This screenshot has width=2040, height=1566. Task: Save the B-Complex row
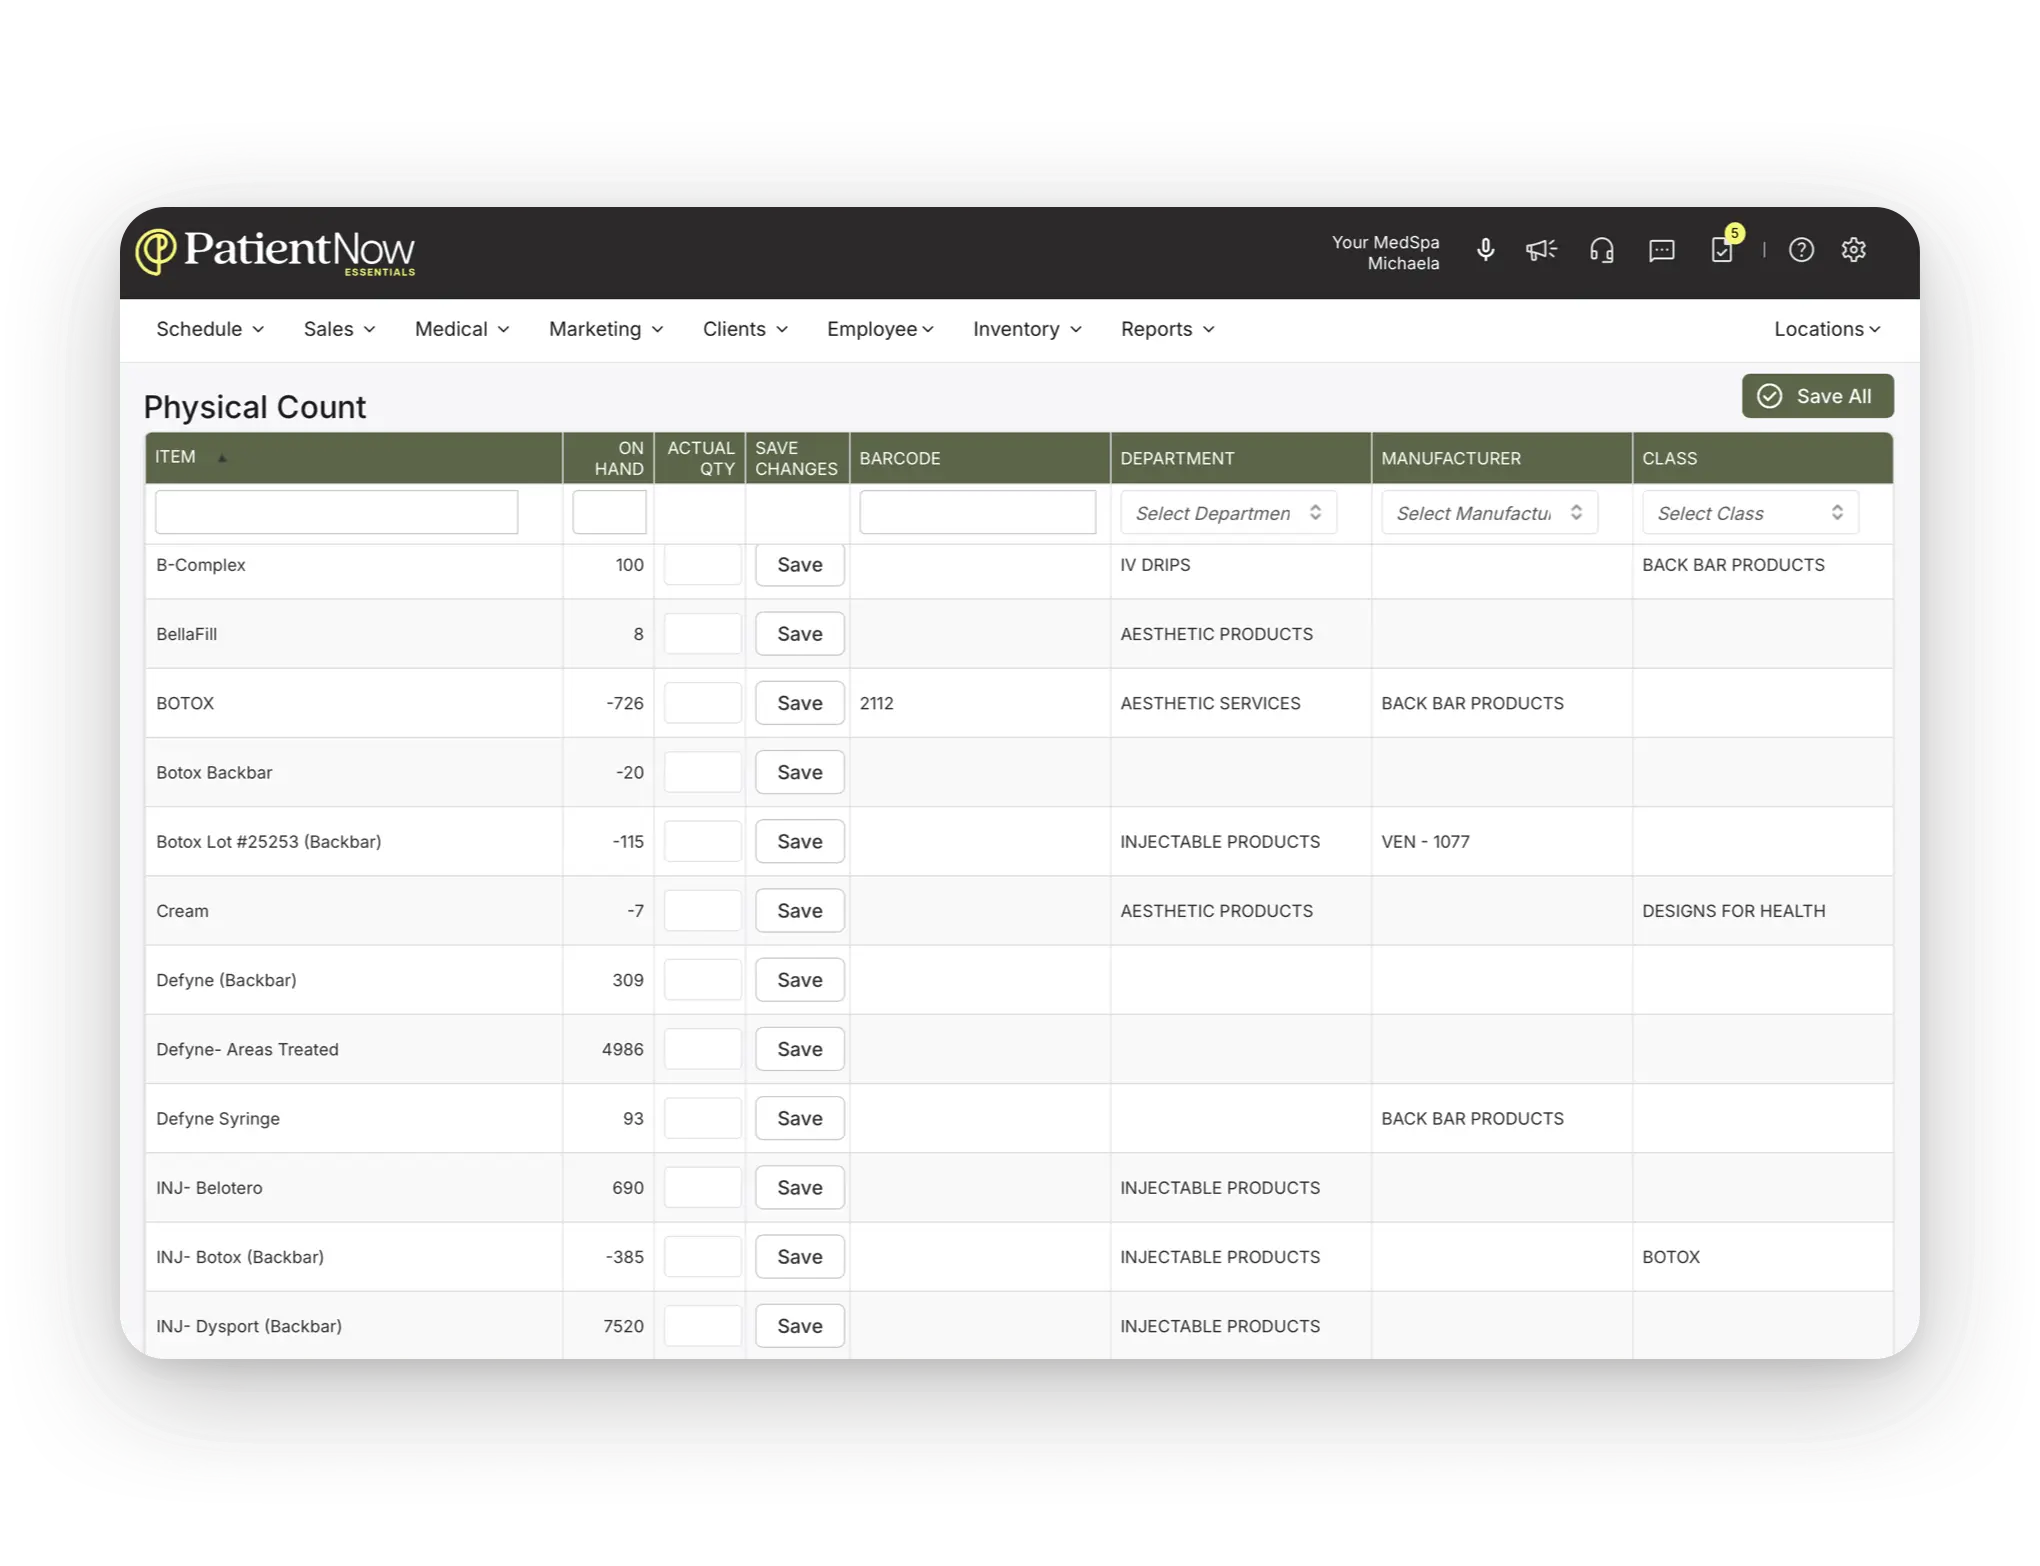pos(800,565)
